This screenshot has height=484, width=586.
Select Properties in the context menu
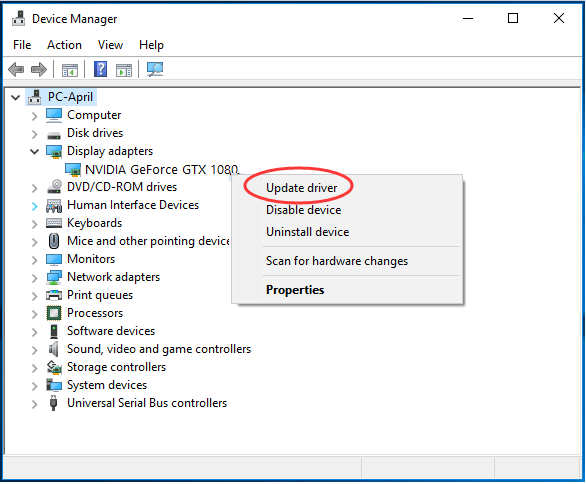pos(295,290)
